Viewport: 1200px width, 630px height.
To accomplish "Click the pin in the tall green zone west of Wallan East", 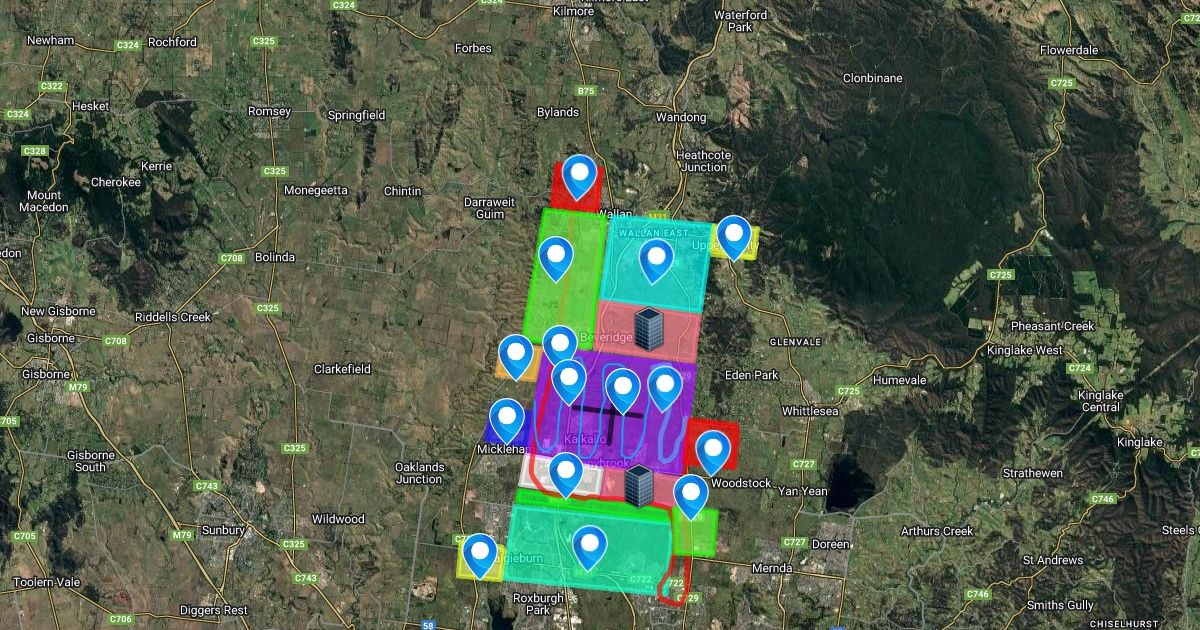I will 556,258.
